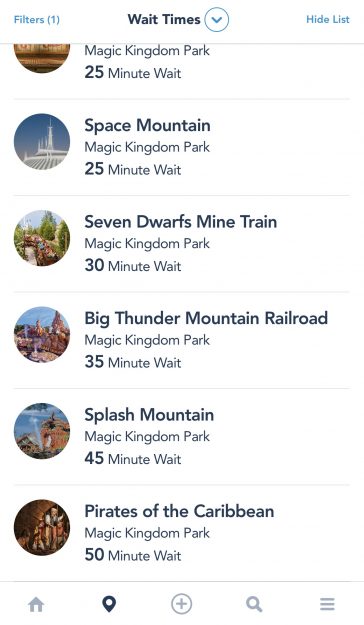Select the map pin location icon
364x625 pixels.
109,604
